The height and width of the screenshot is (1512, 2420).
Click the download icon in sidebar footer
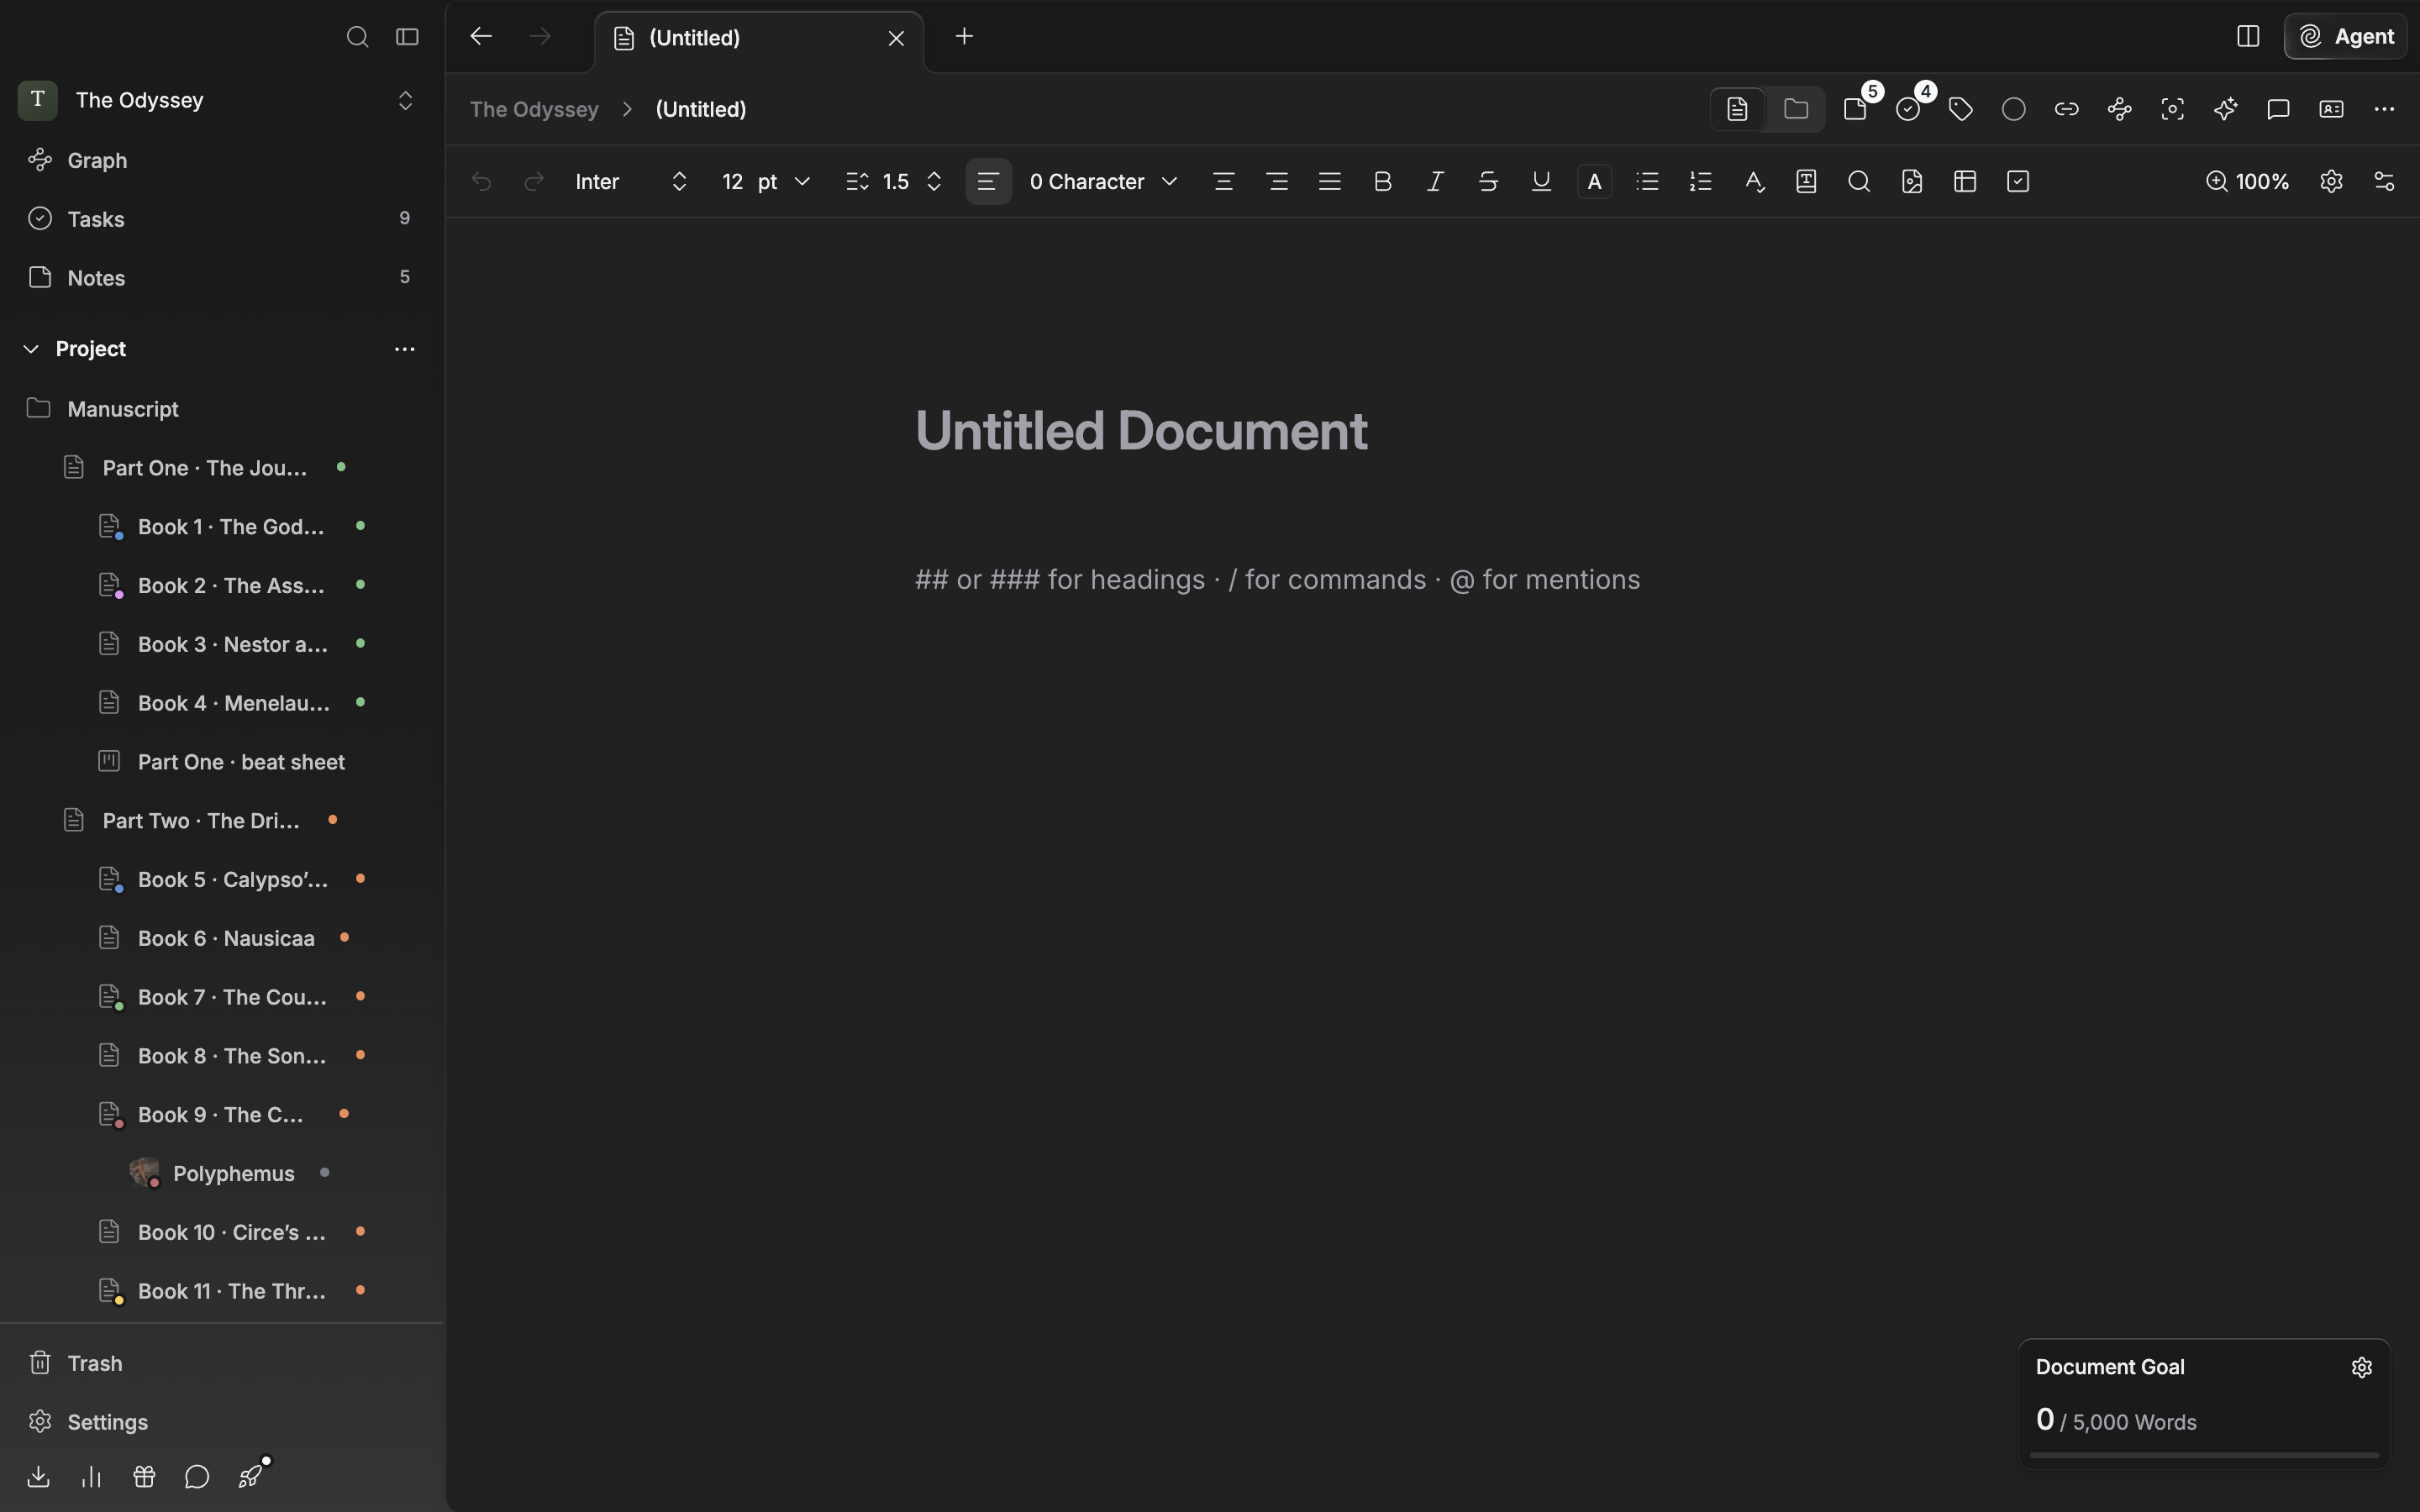click(39, 1477)
